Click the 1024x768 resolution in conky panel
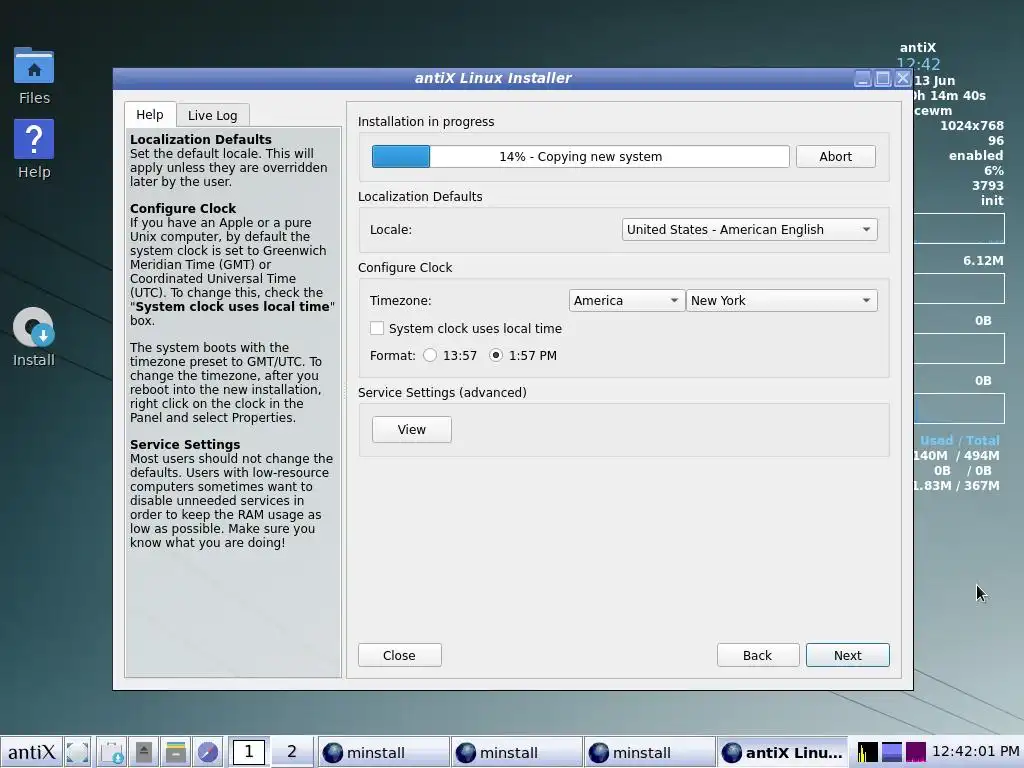1024x768 pixels. pyautogui.click(x=972, y=125)
